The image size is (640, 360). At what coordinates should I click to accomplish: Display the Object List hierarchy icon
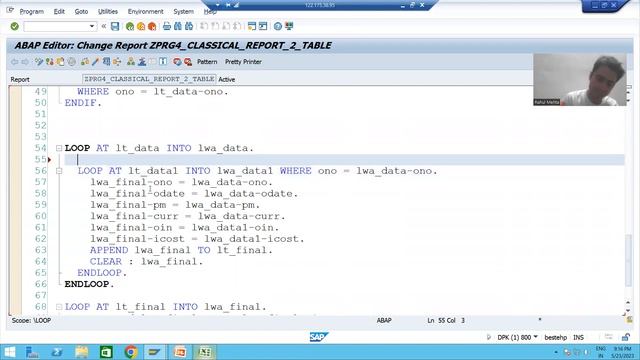point(131,62)
